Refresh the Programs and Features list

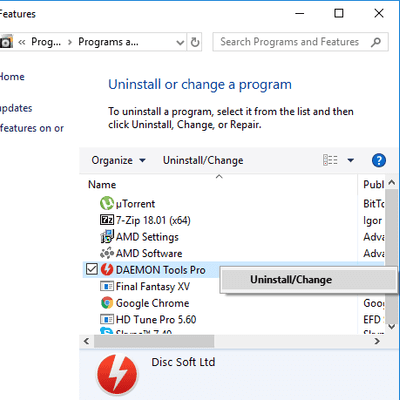pyautogui.click(x=195, y=42)
